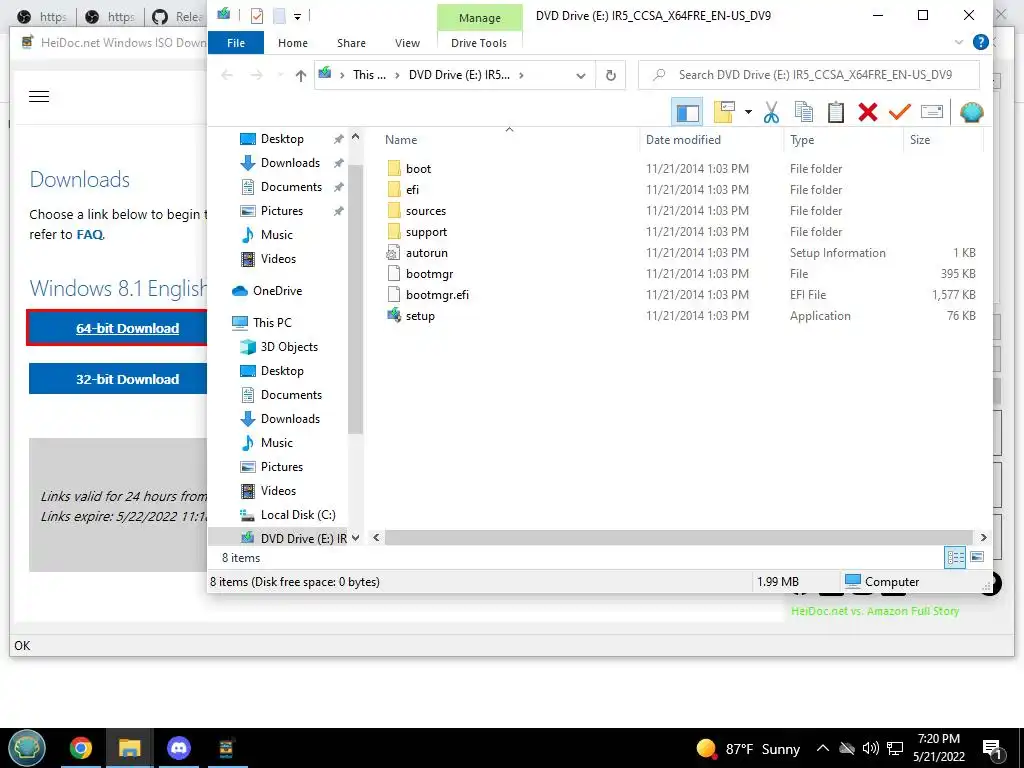
Task: Switch to the View ribbon tab
Action: tap(408, 43)
